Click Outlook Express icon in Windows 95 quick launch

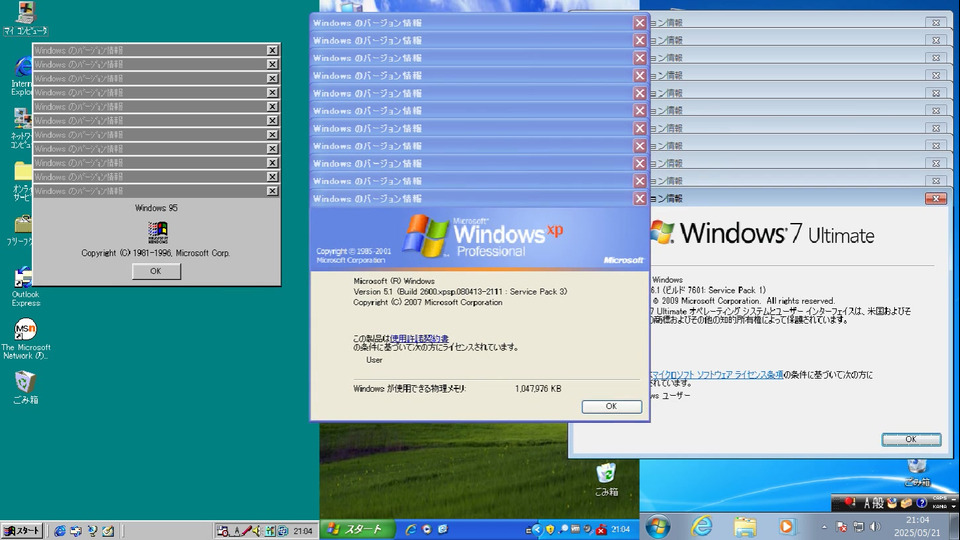[x=76, y=531]
